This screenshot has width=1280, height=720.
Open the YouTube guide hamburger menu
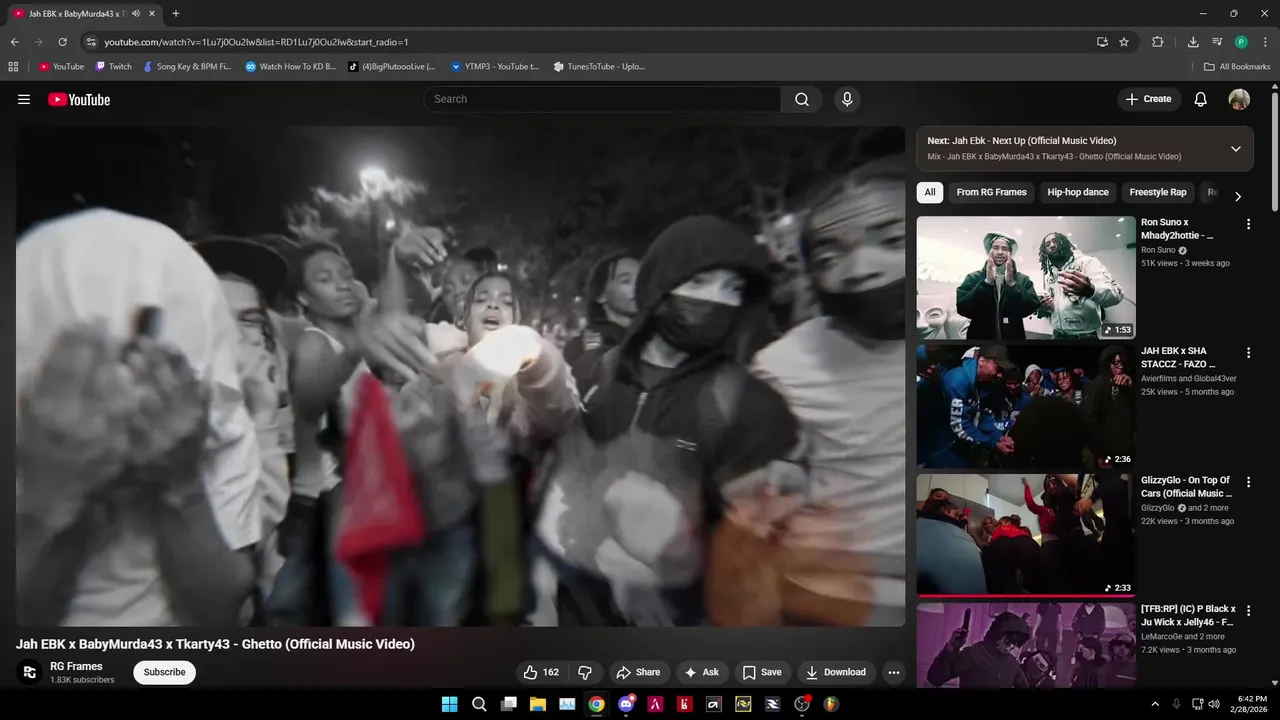pos(24,99)
